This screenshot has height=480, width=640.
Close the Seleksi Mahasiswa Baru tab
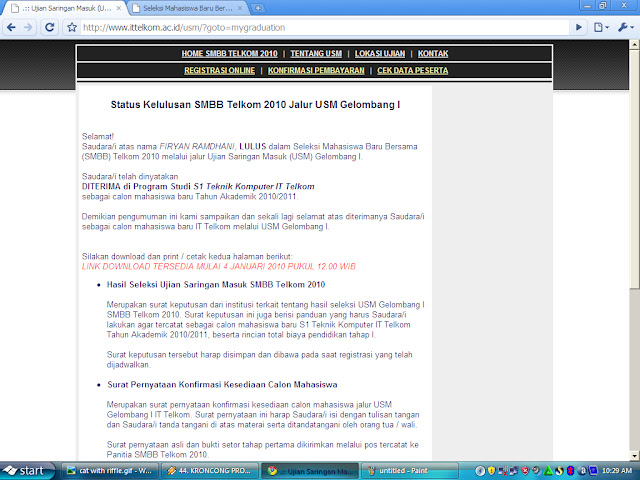(x=240, y=8)
